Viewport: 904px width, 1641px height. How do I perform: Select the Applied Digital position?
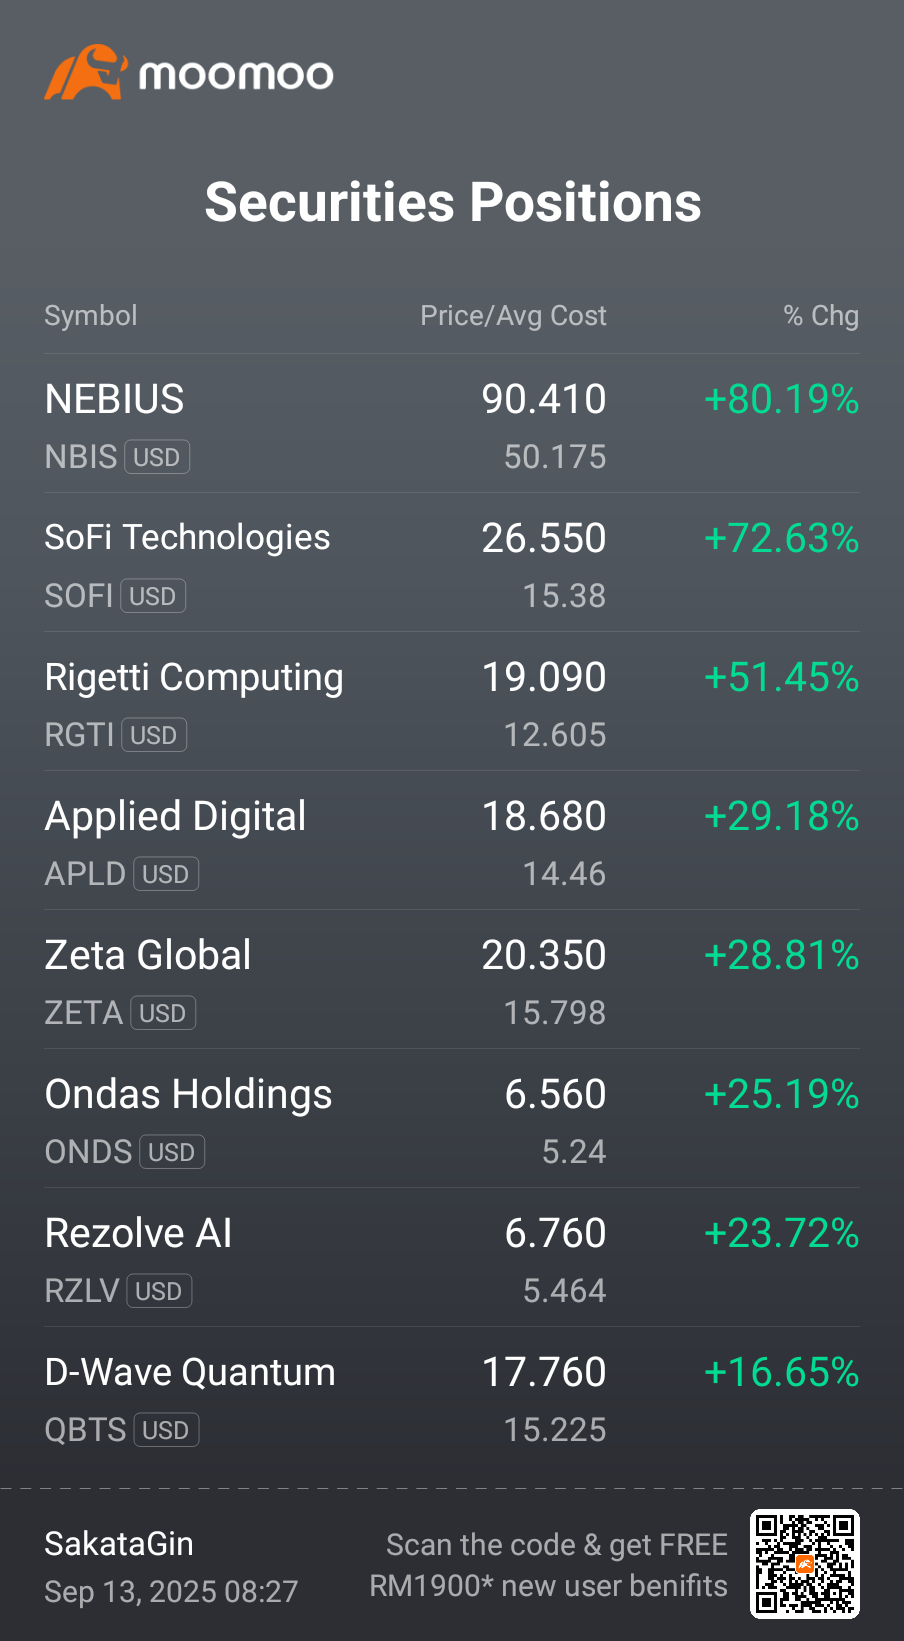(452, 841)
